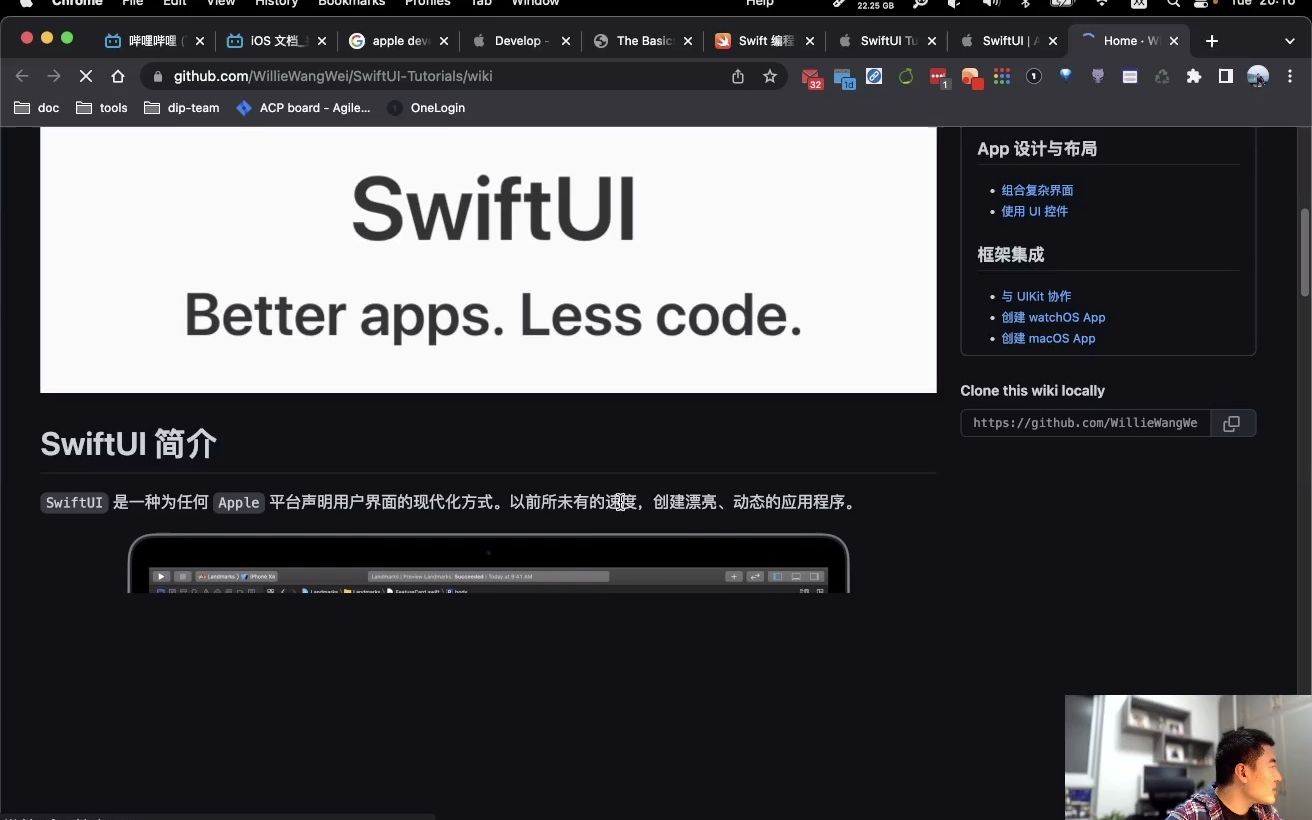Open the macOS Spotlight search icon

tap(1173, 4)
